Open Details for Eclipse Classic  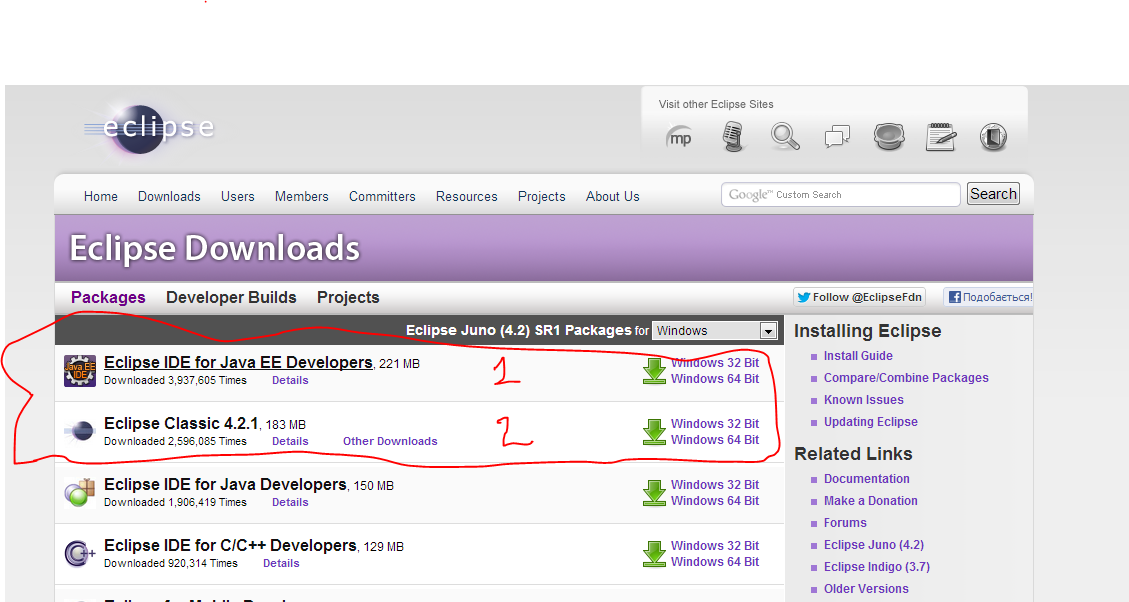(290, 441)
